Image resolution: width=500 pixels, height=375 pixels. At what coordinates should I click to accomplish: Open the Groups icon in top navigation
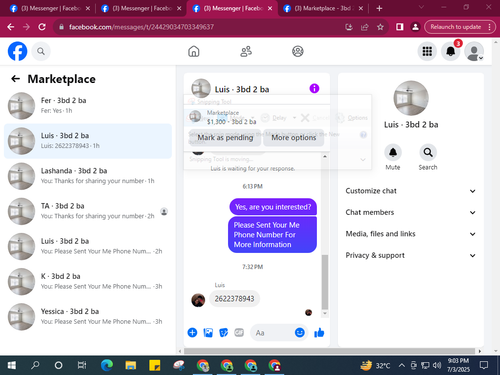[298, 51]
